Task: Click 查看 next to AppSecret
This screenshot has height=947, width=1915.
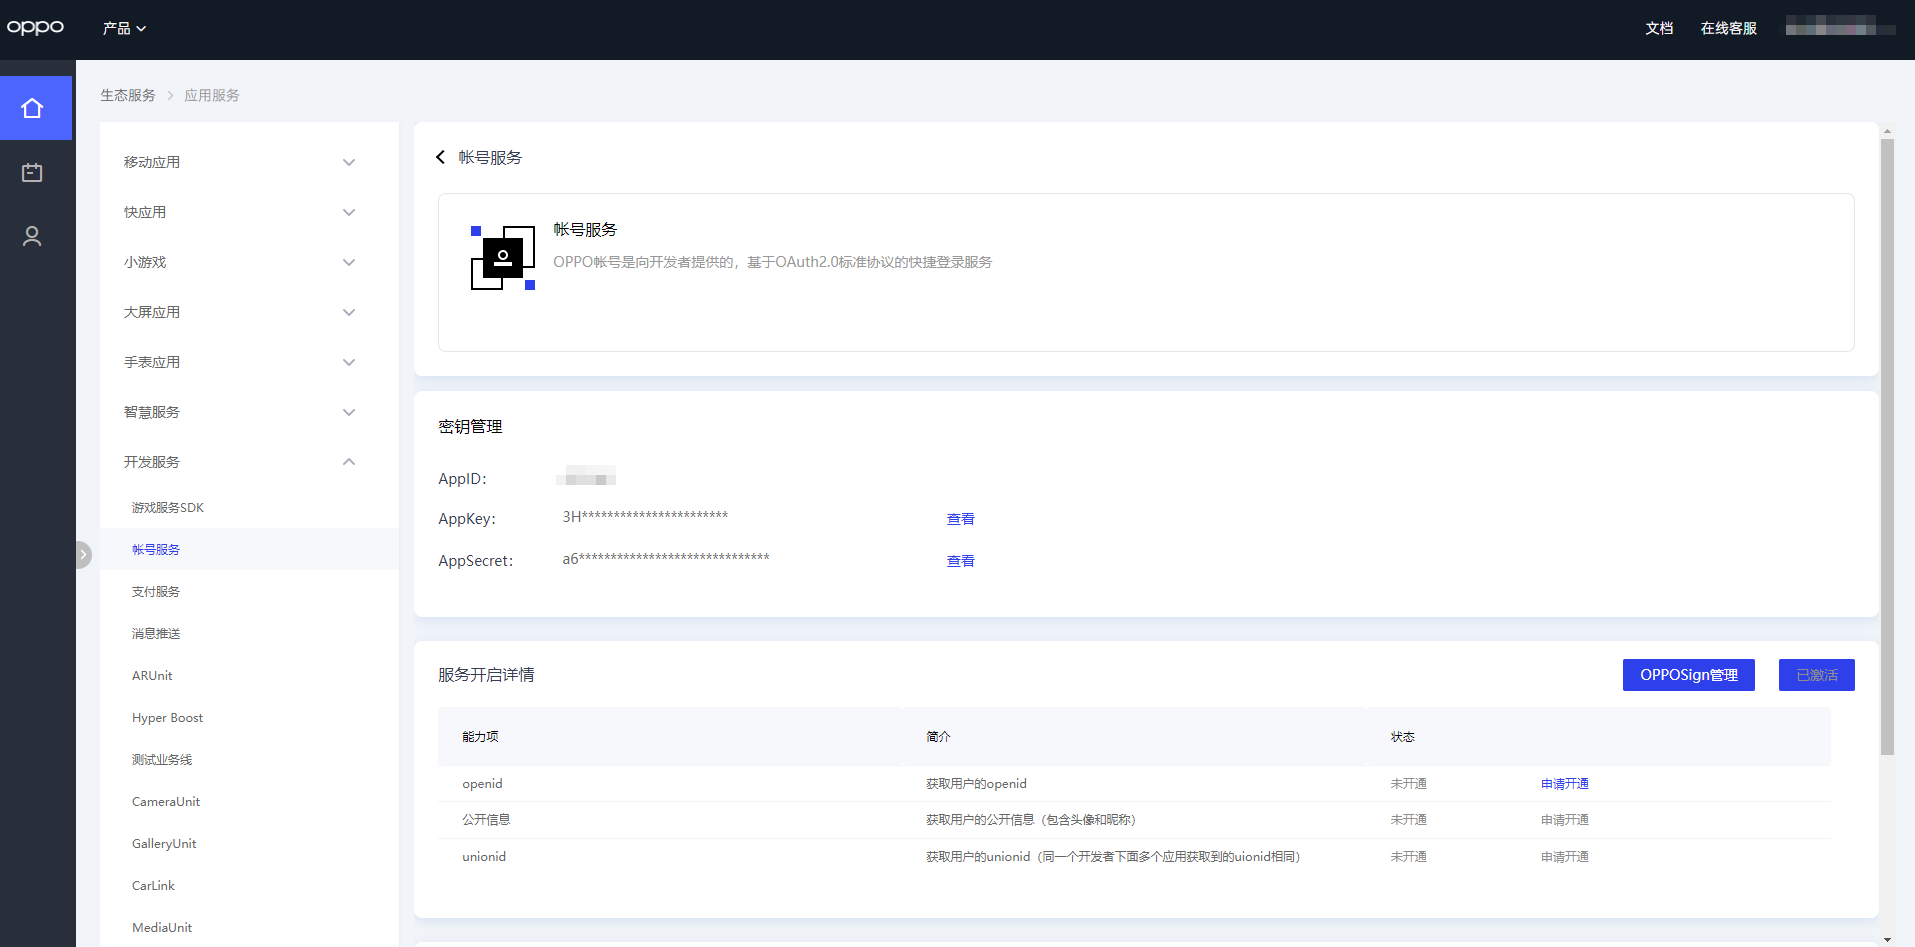Action: 961,561
